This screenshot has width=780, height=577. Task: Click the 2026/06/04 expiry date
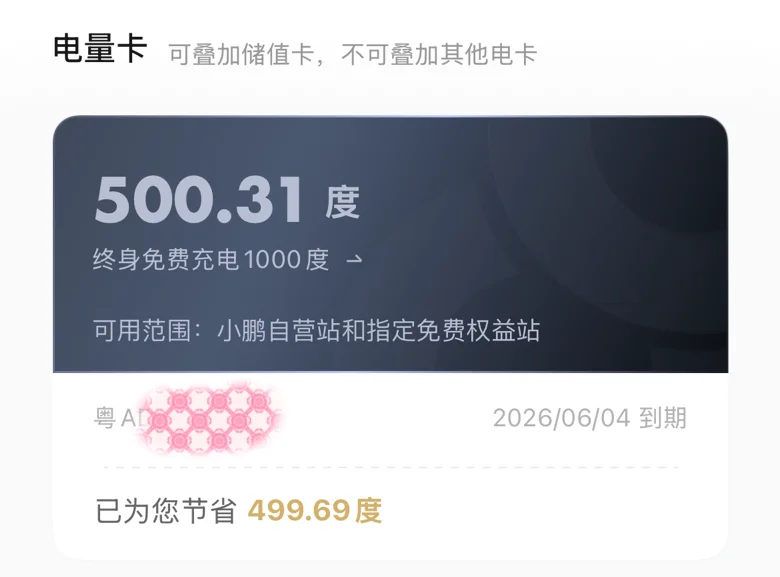pos(562,418)
